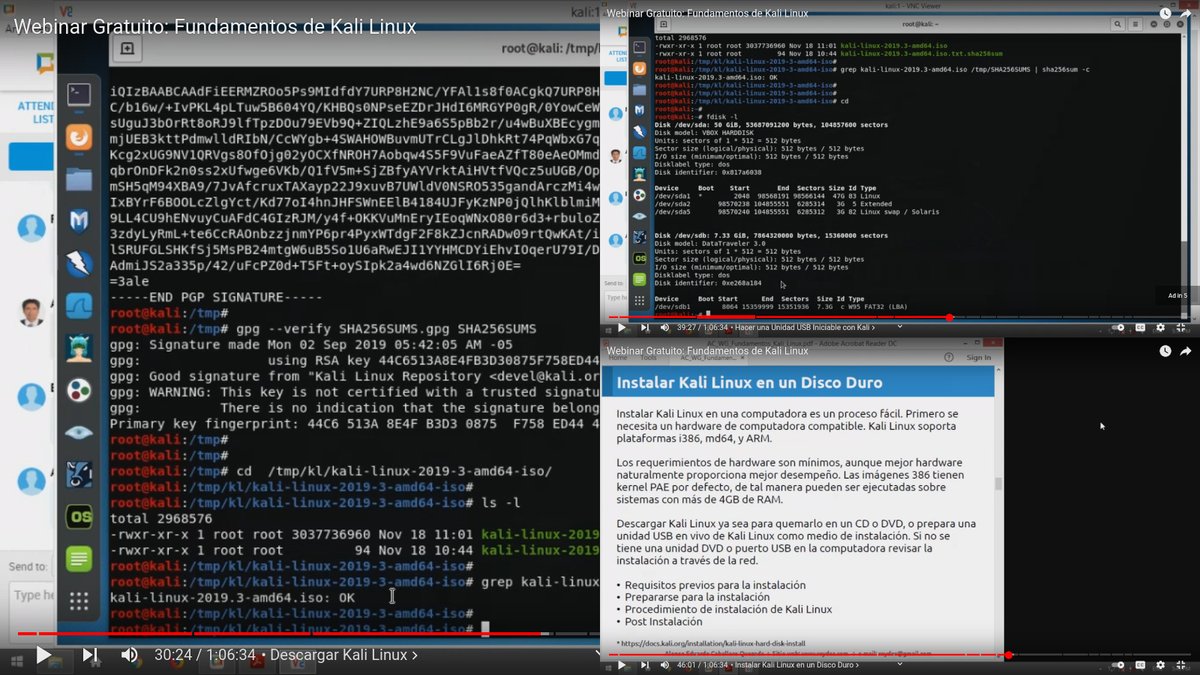Open the multicolored ball dock icon in the left video

(x=79, y=390)
